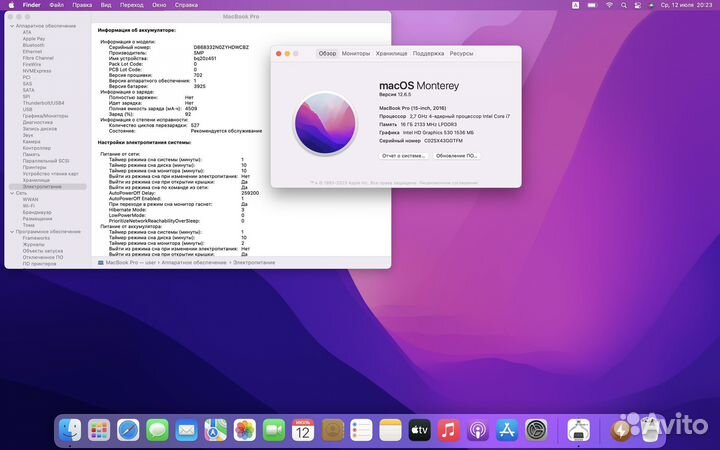720x450 pixels.
Task: Select Ethernet in the hardware list
Action: pyautogui.click(x=32, y=52)
